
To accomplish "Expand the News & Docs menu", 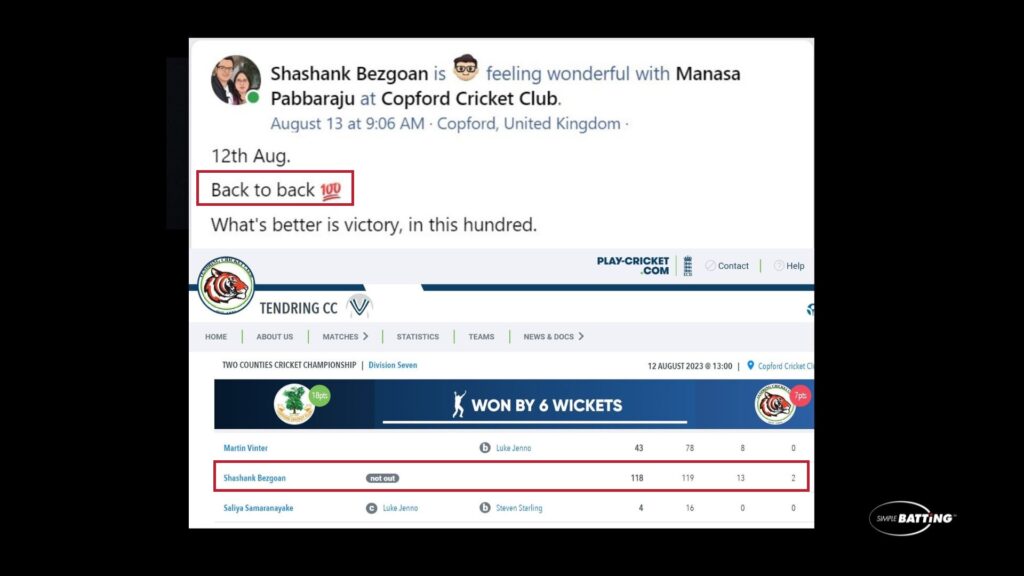I will (x=554, y=336).
